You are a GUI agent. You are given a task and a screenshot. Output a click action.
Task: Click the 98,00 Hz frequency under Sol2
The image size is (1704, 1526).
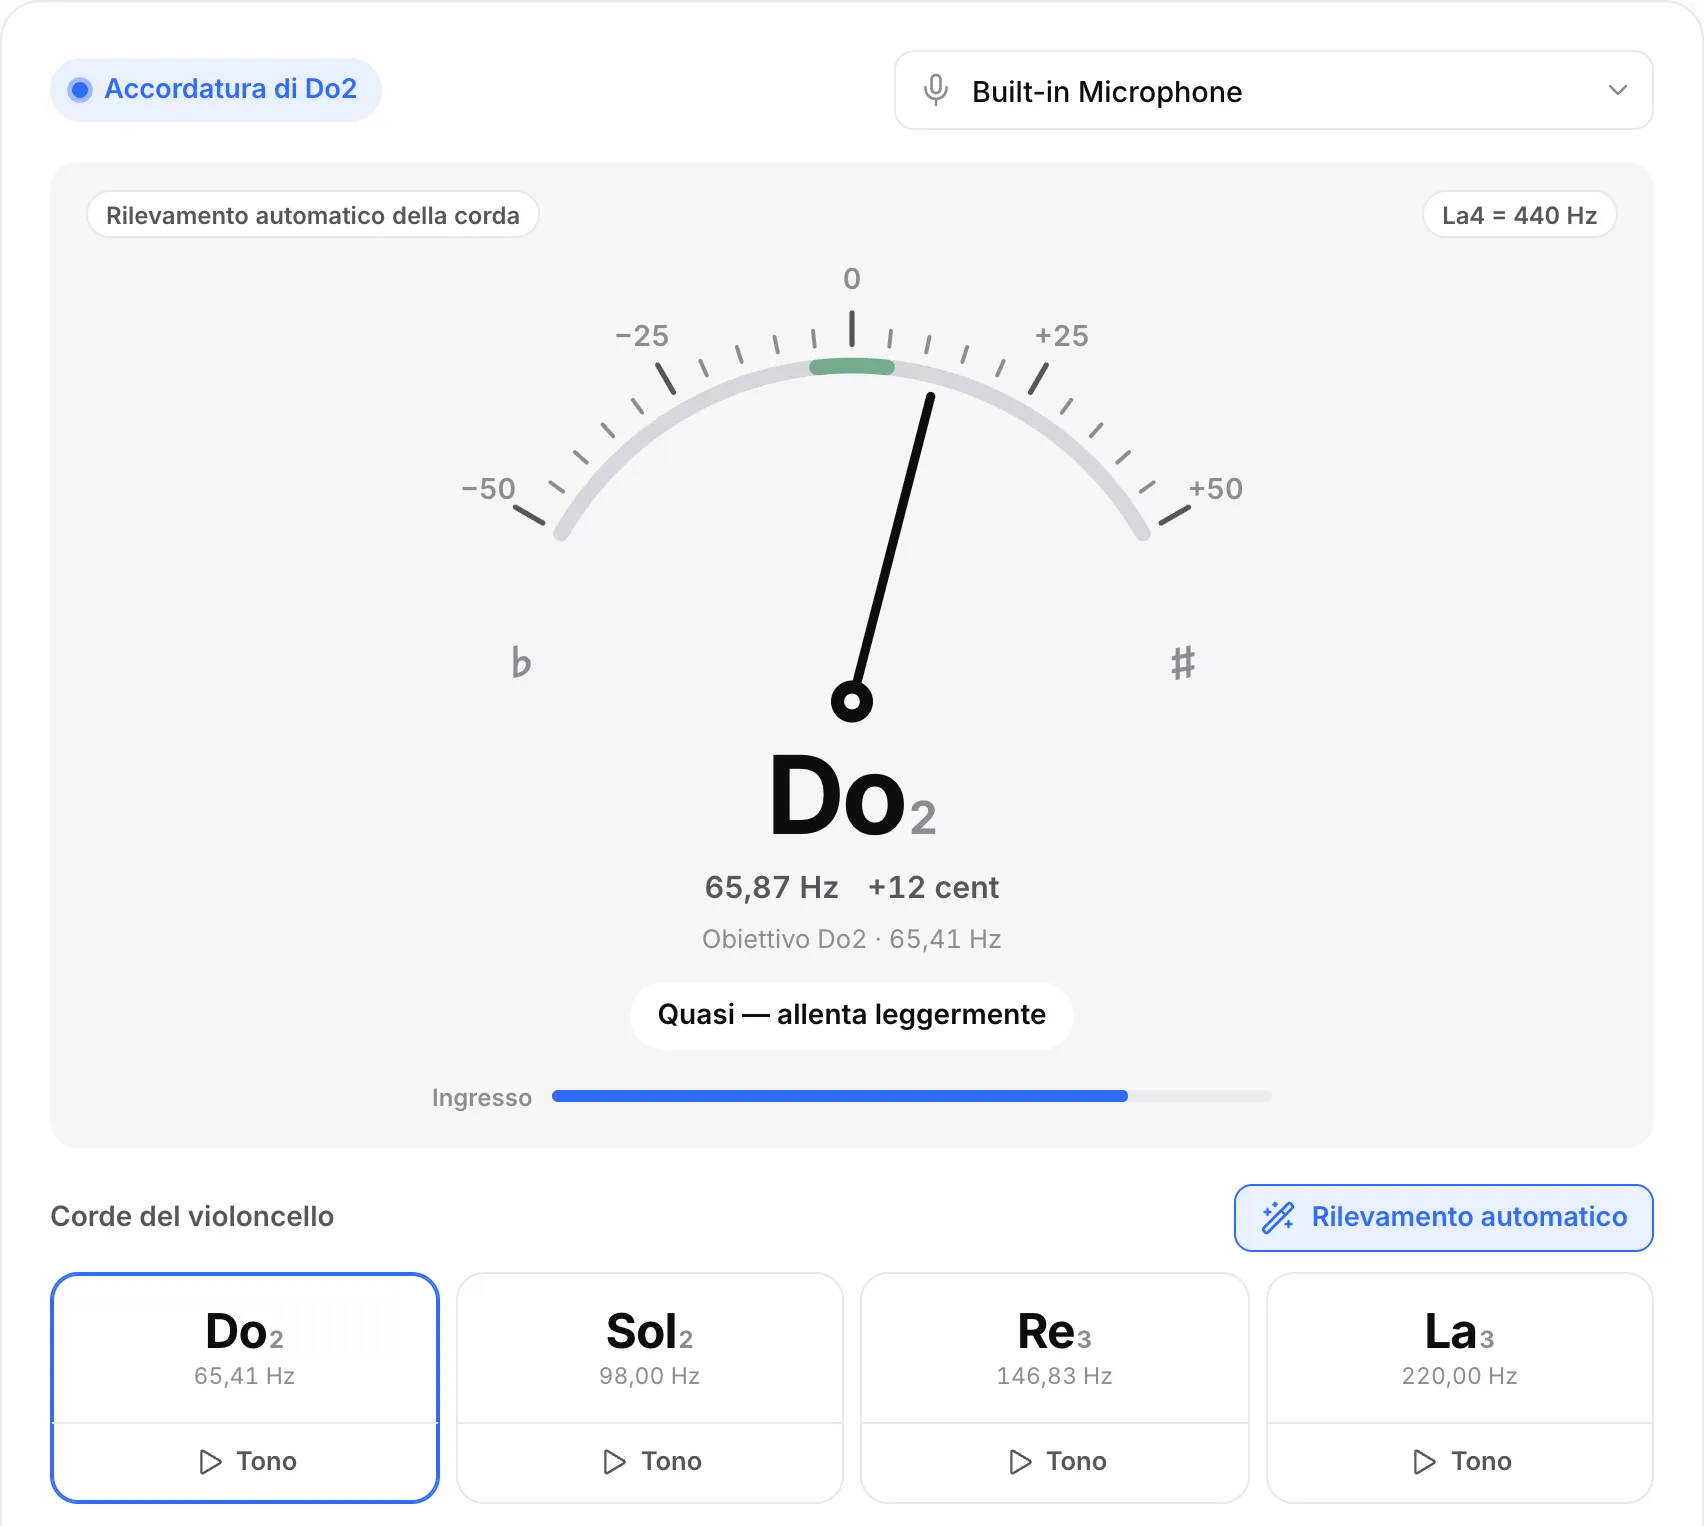click(x=650, y=1377)
